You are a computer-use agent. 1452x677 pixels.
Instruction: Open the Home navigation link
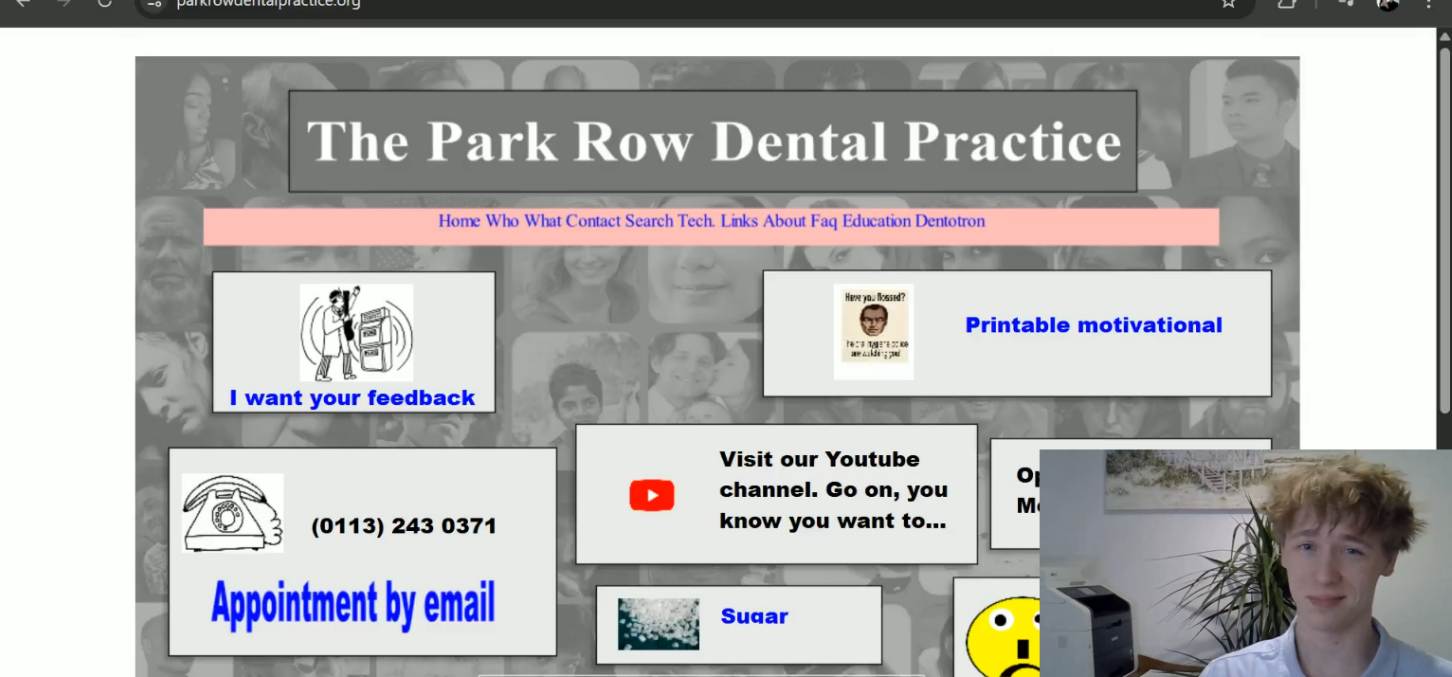tap(459, 221)
